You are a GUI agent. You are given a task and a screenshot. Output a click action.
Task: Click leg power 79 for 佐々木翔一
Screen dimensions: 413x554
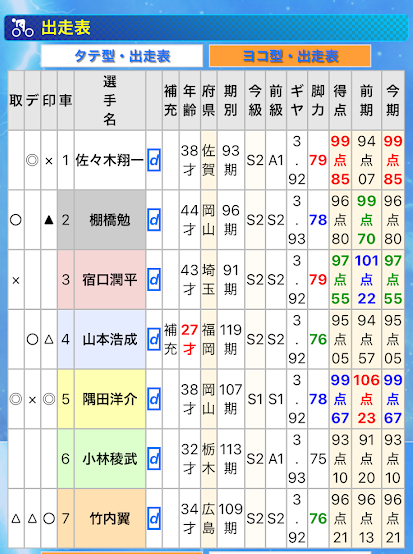click(x=318, y=160)
